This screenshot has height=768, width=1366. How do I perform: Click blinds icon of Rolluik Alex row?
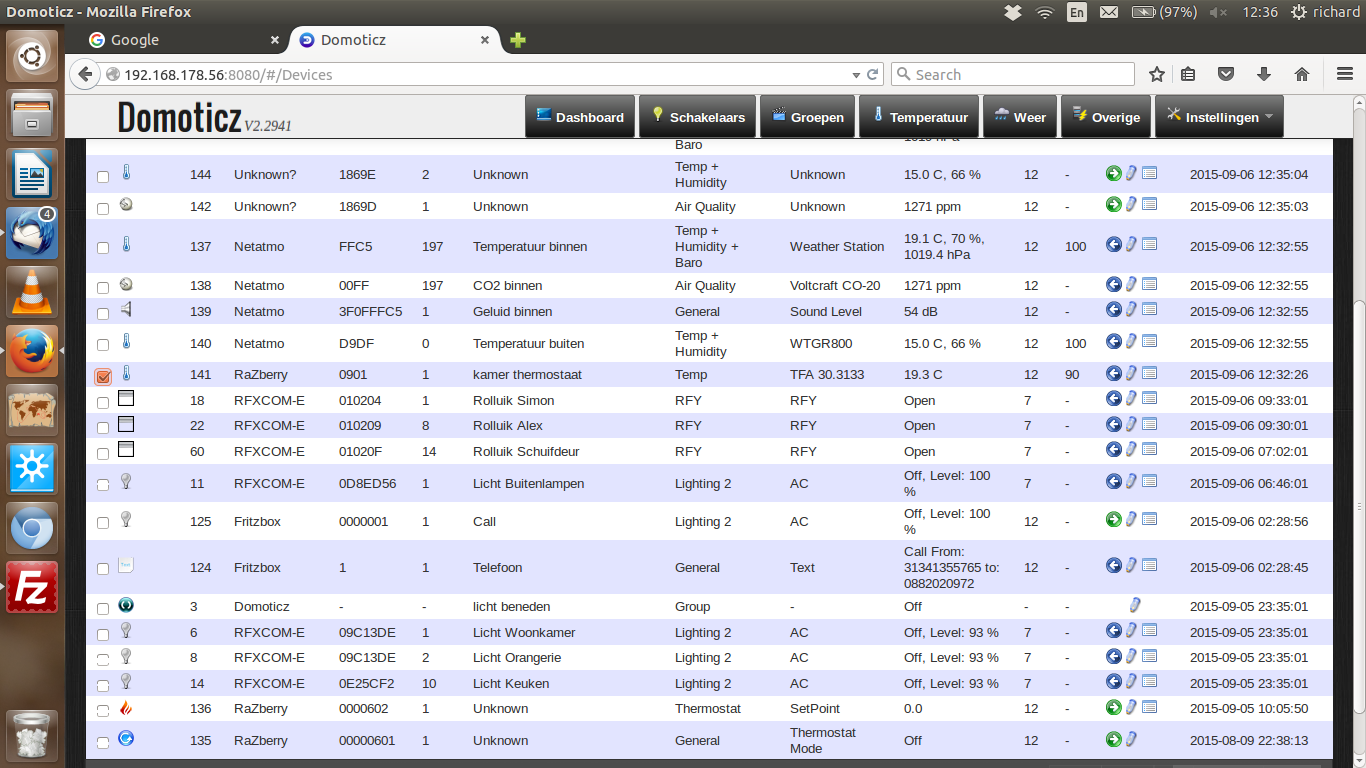coord(126,424)
